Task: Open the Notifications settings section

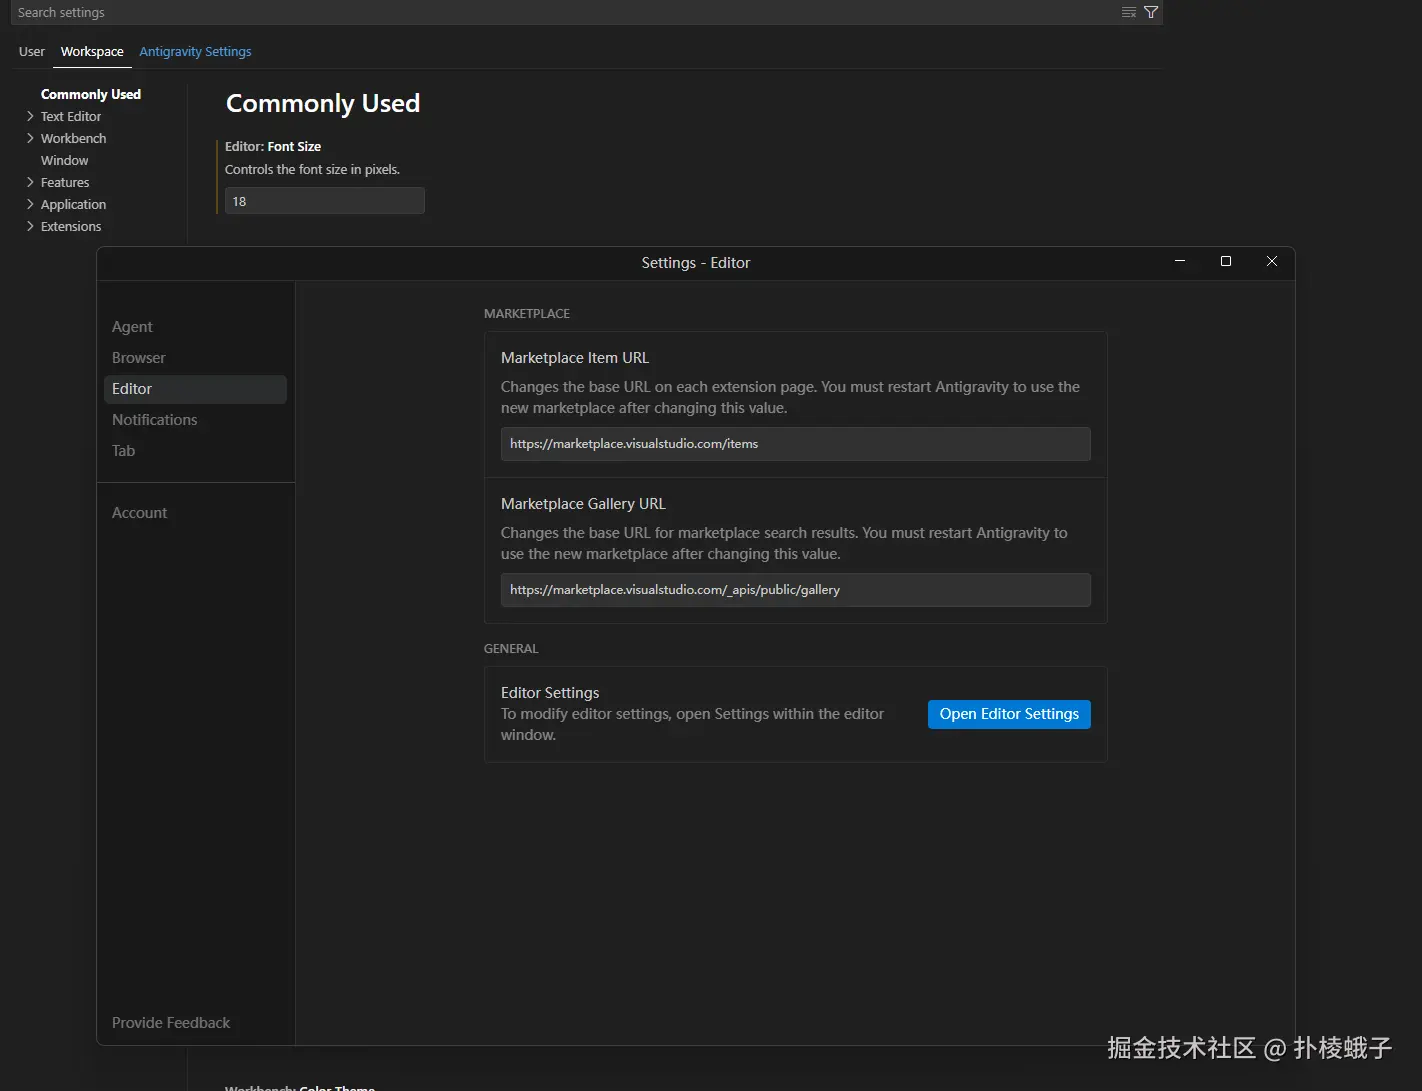Action: (154, 420)
